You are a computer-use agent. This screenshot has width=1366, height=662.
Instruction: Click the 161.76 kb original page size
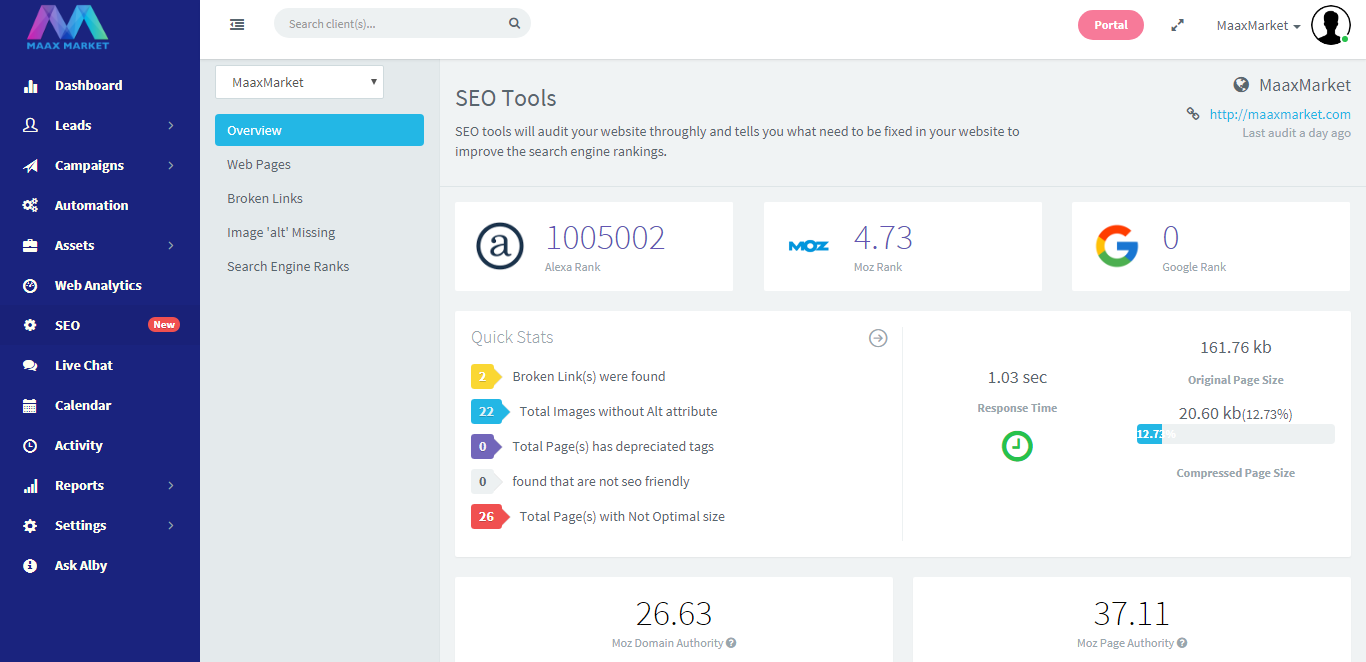[1236, 348]
